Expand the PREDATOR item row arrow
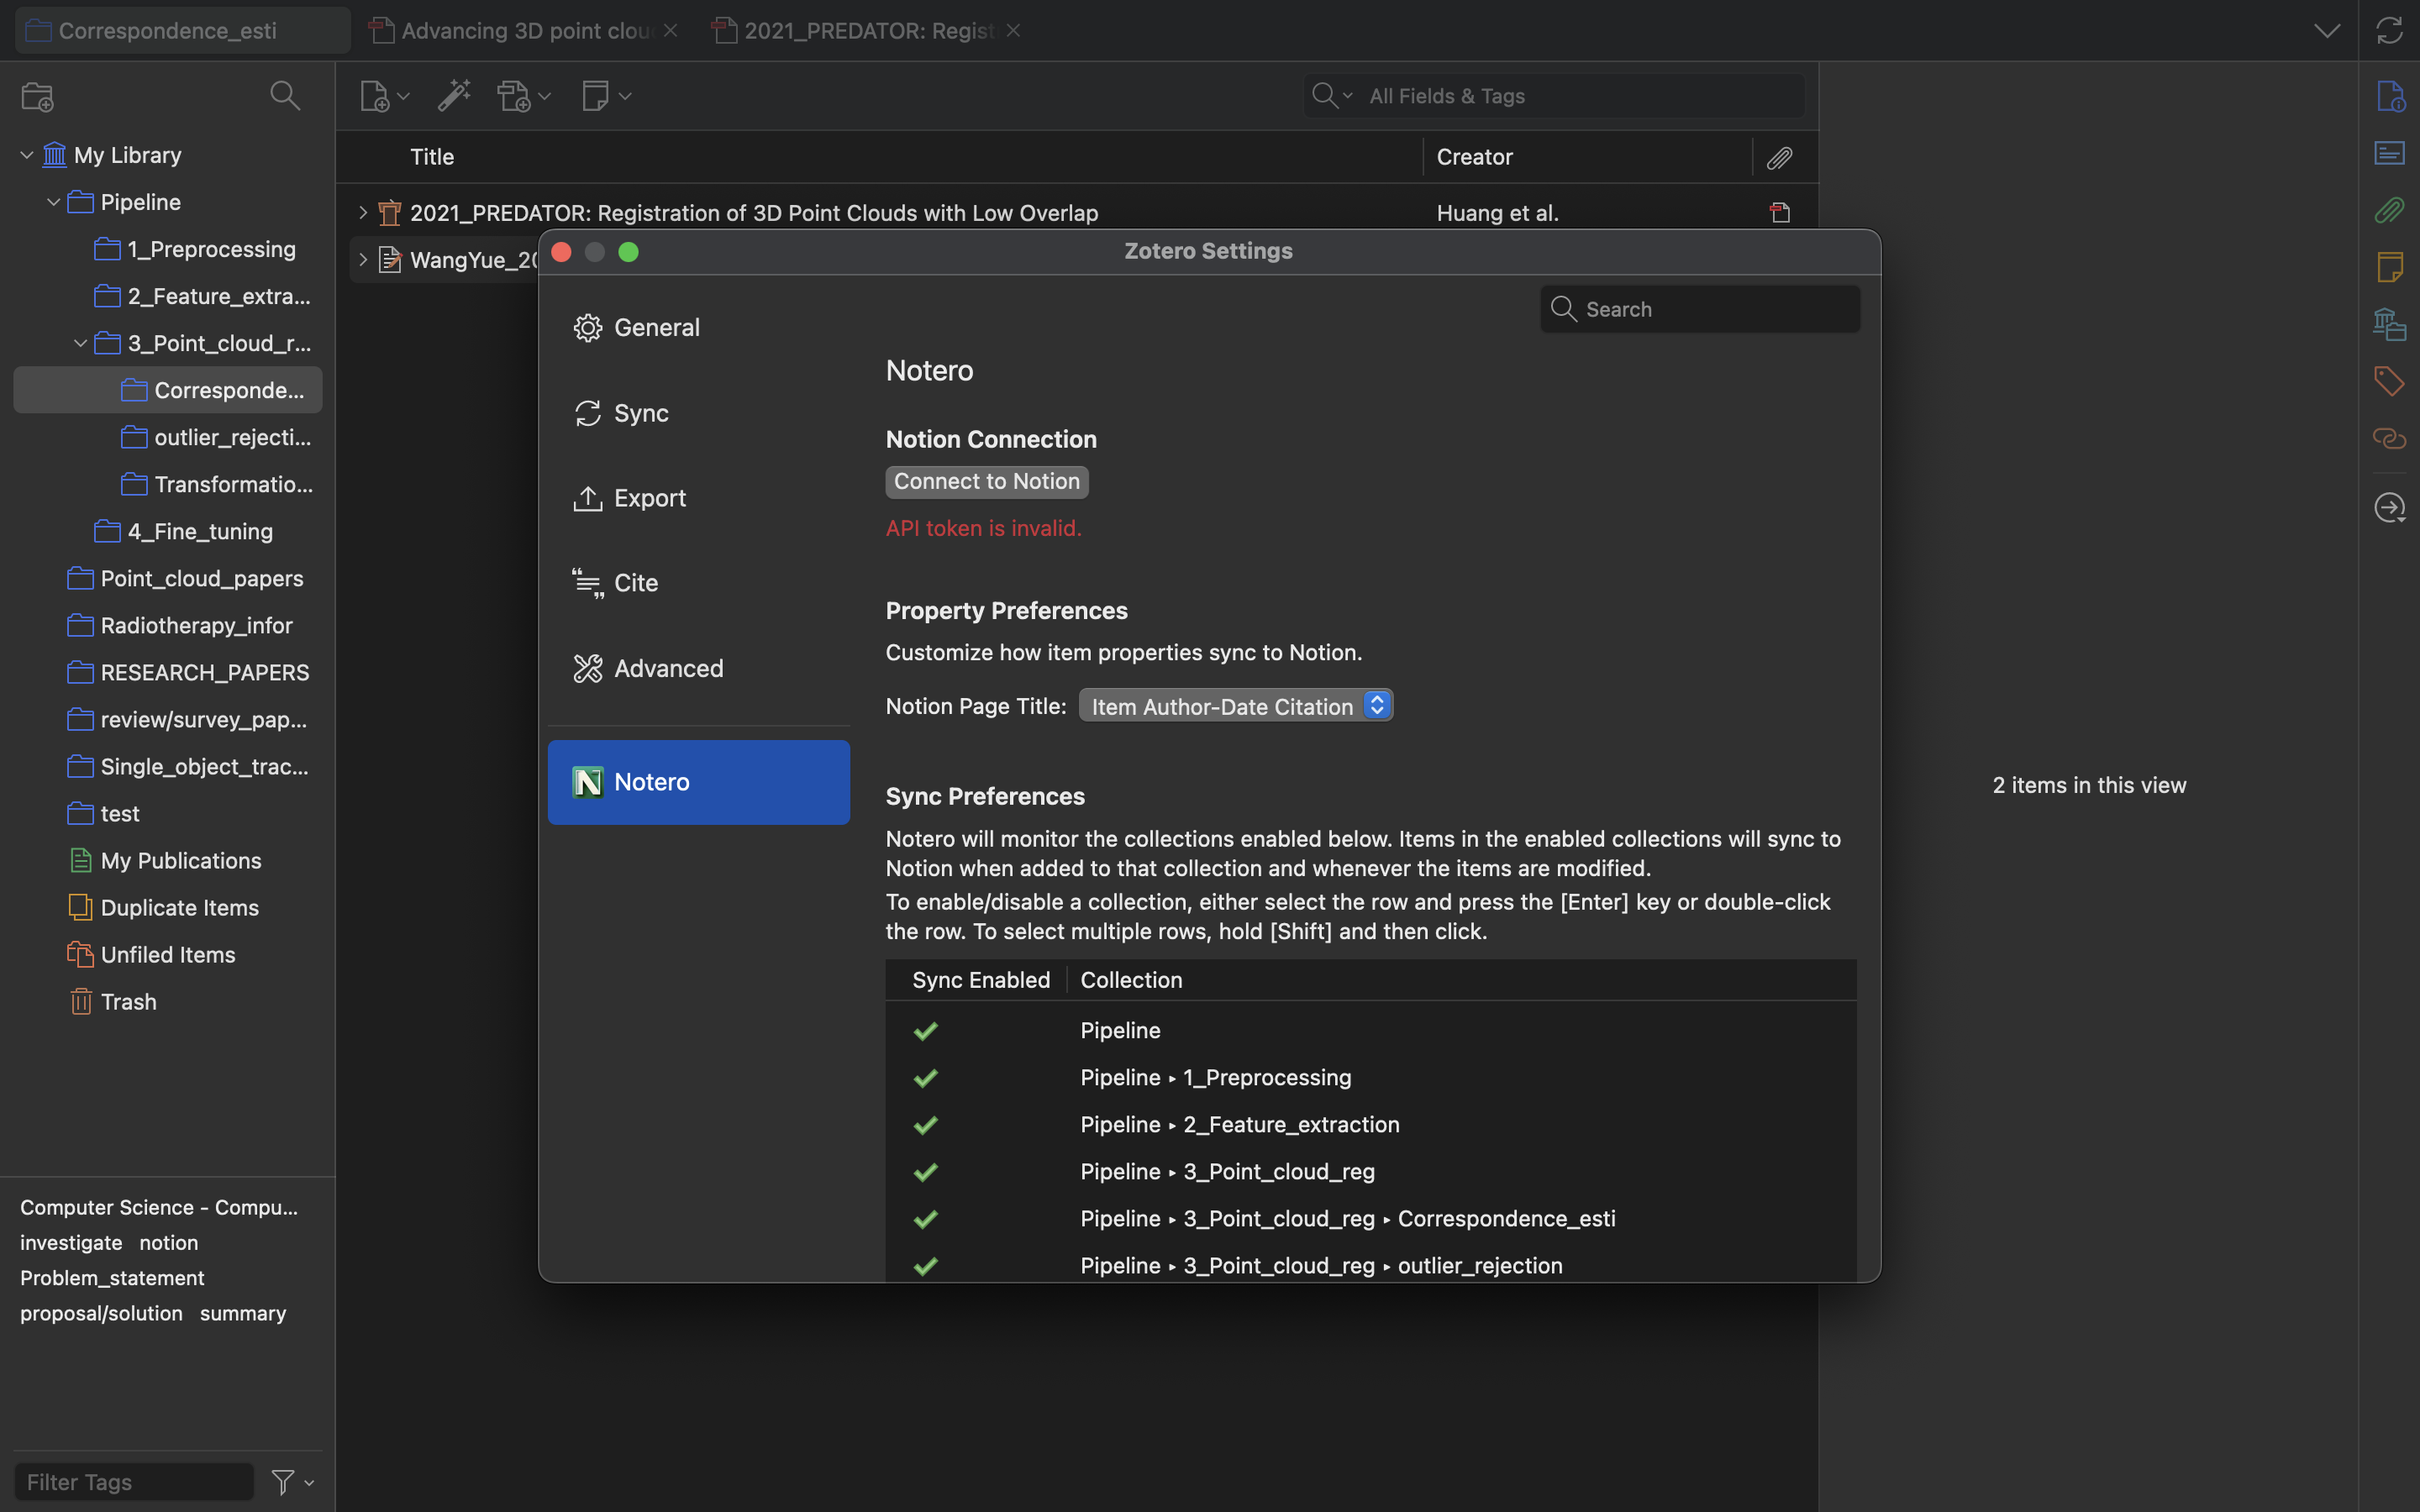This screenshot has height=1512, width=2420. (x=363, y=213)
